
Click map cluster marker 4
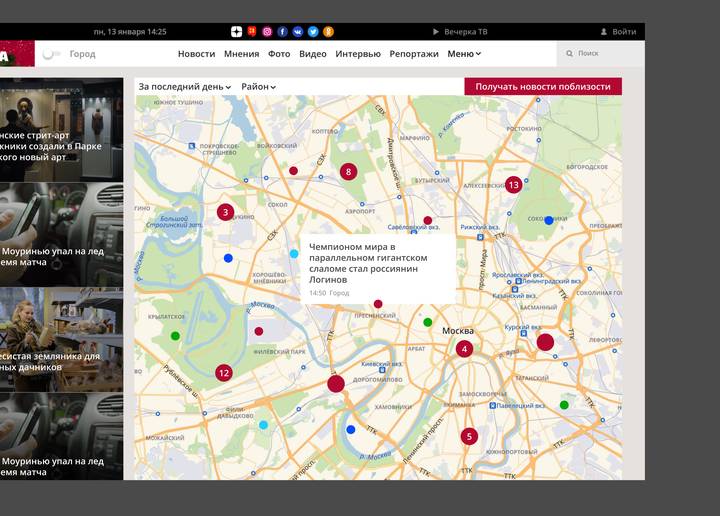tap(464, 349)
